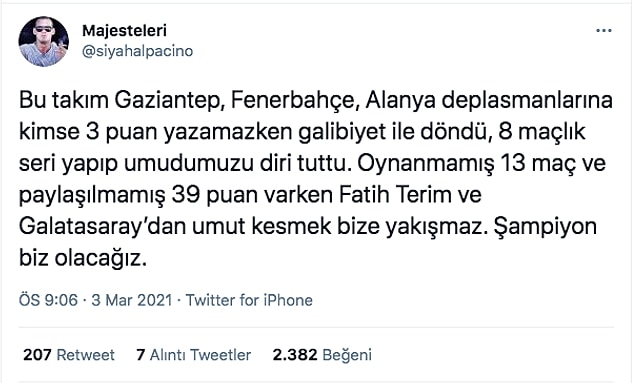Screen dimensions: 635x383
Task: Click the word Alanya in the tweet
Action: click(400, 101)
